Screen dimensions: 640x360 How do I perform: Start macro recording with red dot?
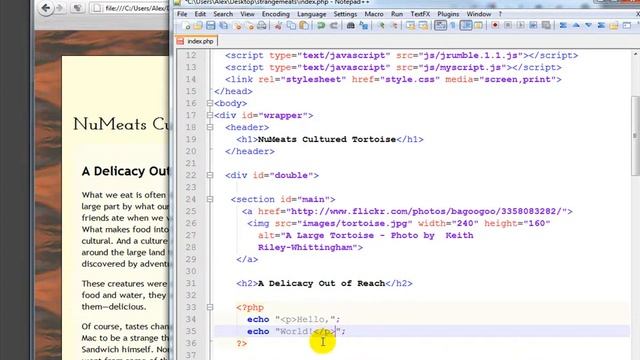[x=495, y=25]
